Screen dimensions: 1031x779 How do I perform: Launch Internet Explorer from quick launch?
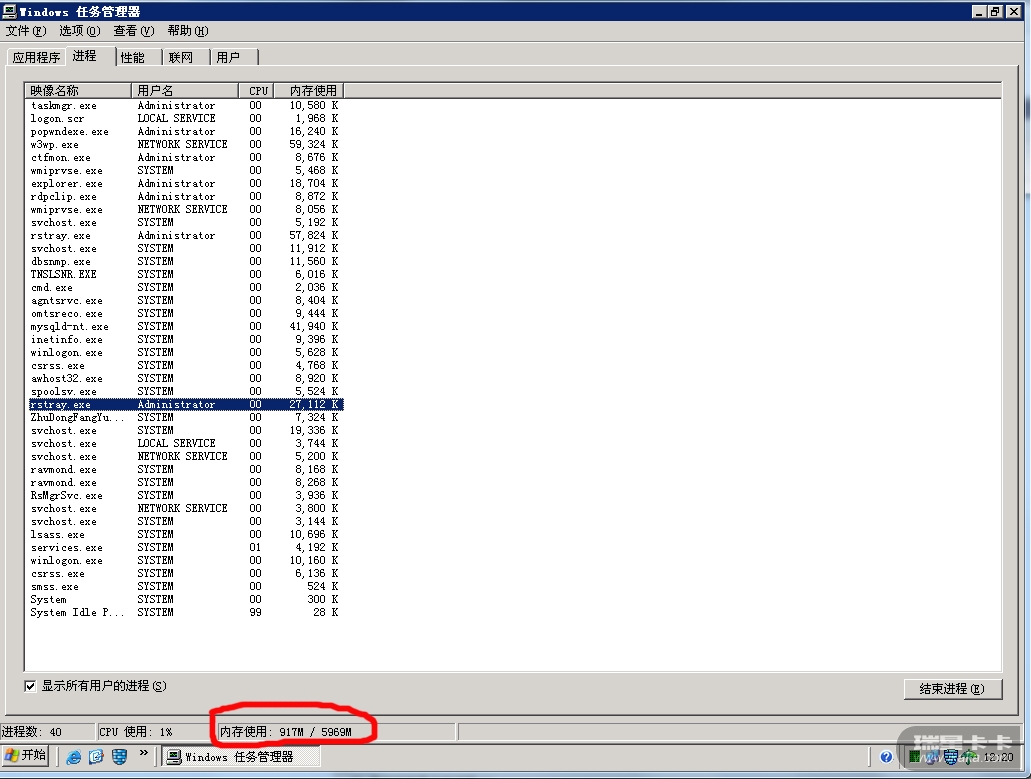coord(74,757)
